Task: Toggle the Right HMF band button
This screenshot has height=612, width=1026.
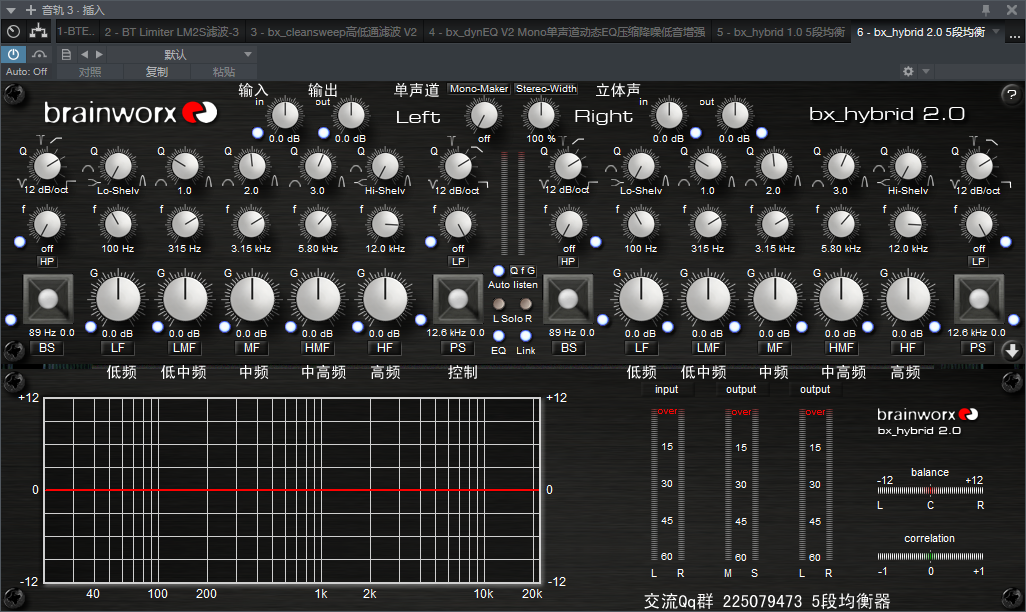Action: point(841,348)
